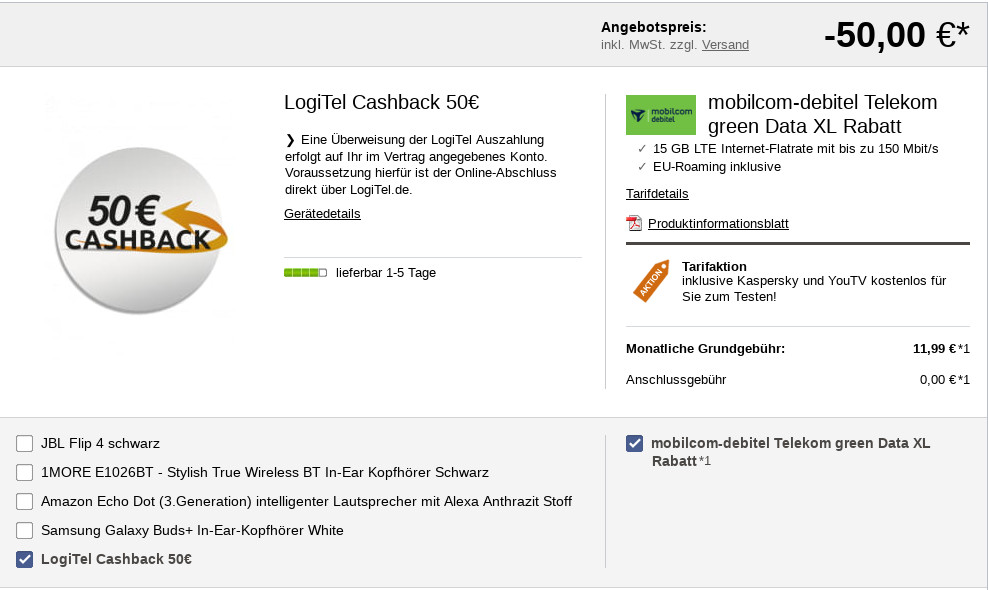Select the 1MORE E1026BT Kopfhörer checkbox

click(25, 473)
